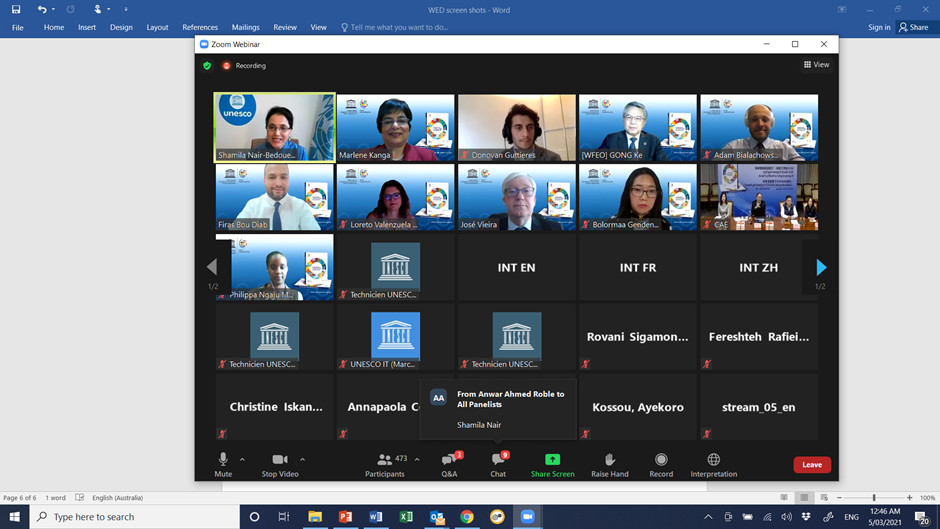Zoom in with the plus button
The height and width of the screenshot is (529, 940).
coord(909,498)
